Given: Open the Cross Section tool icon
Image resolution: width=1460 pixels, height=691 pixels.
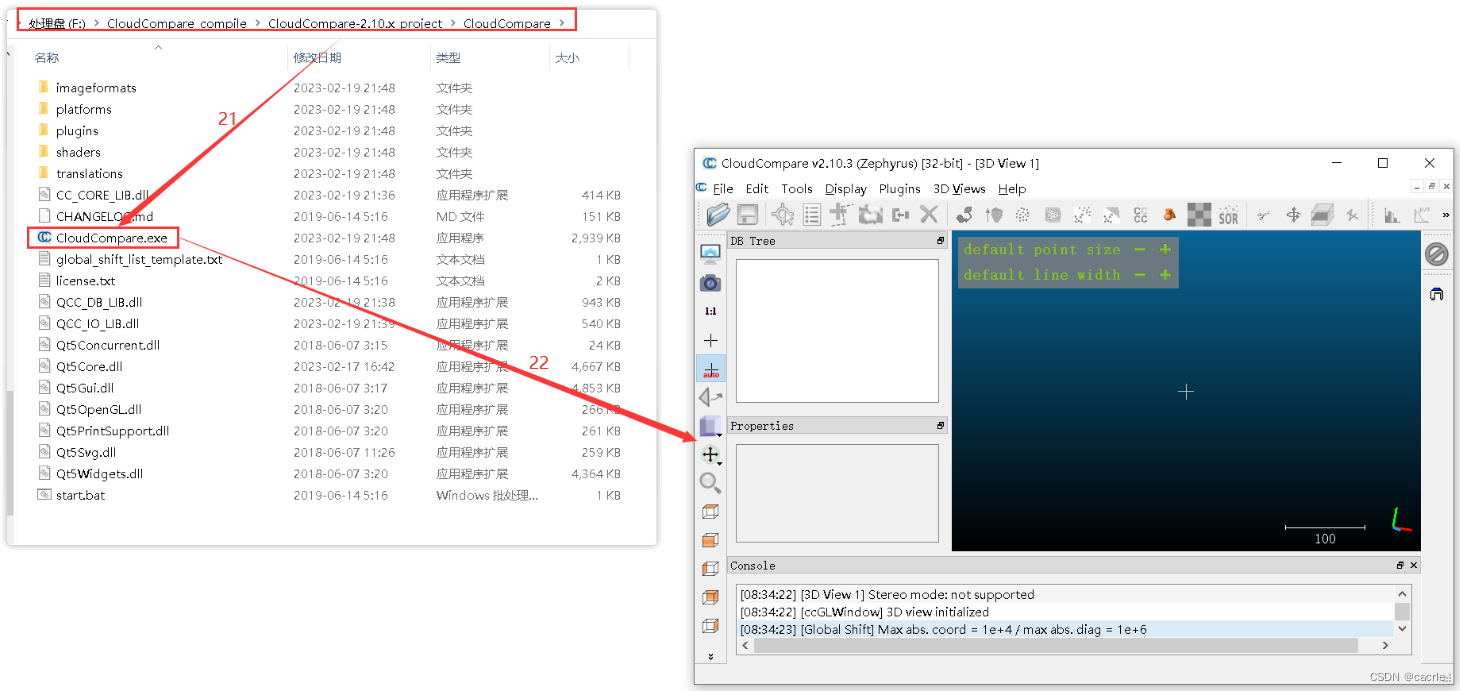Looking at the screenshot, I should (1322, 214).
